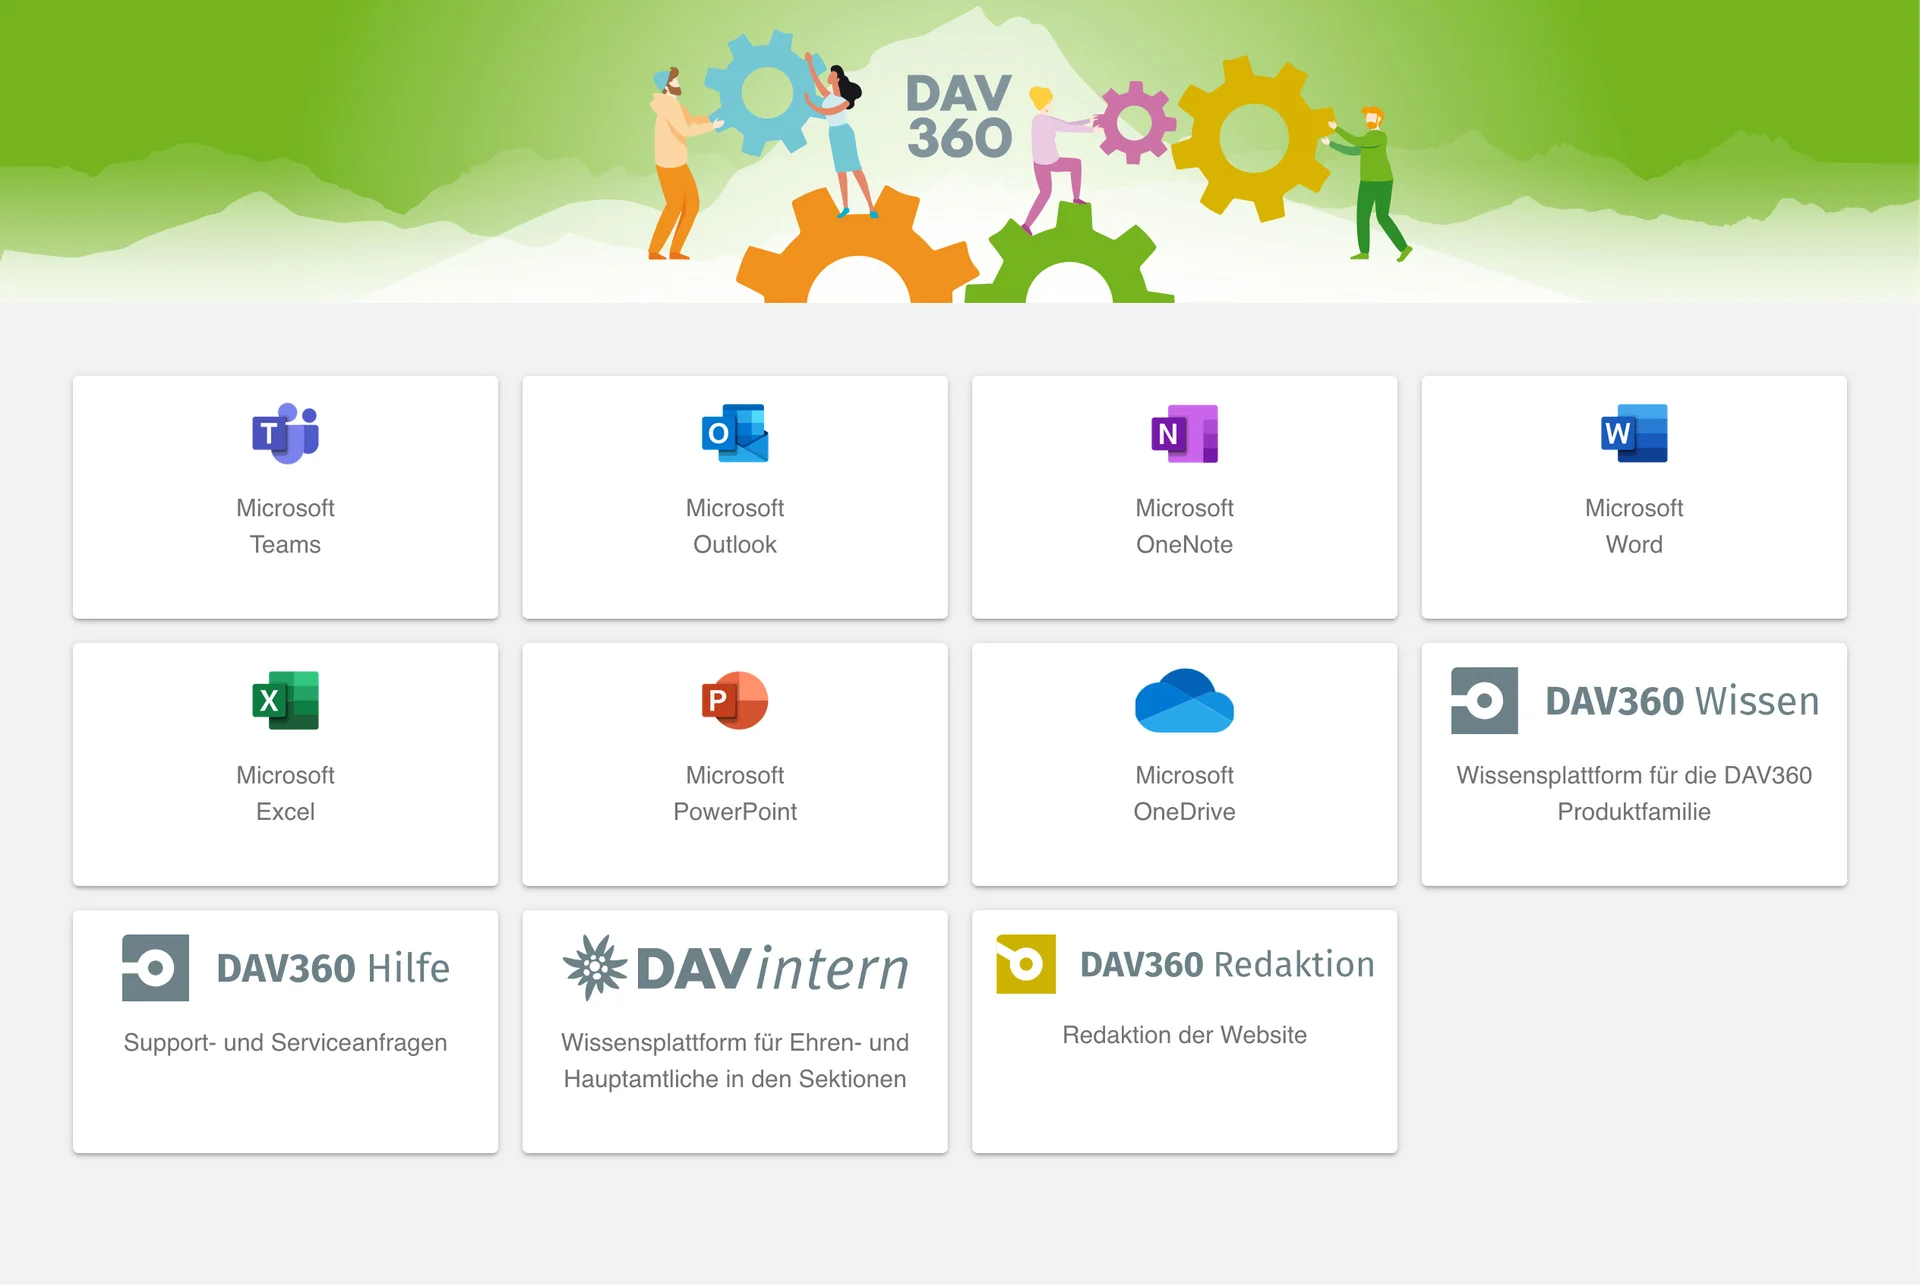Click 'Wissensplattform für die DAV360 Produktfamilie' text
Viewport: 1920px width, 1286px height.
1634,793
